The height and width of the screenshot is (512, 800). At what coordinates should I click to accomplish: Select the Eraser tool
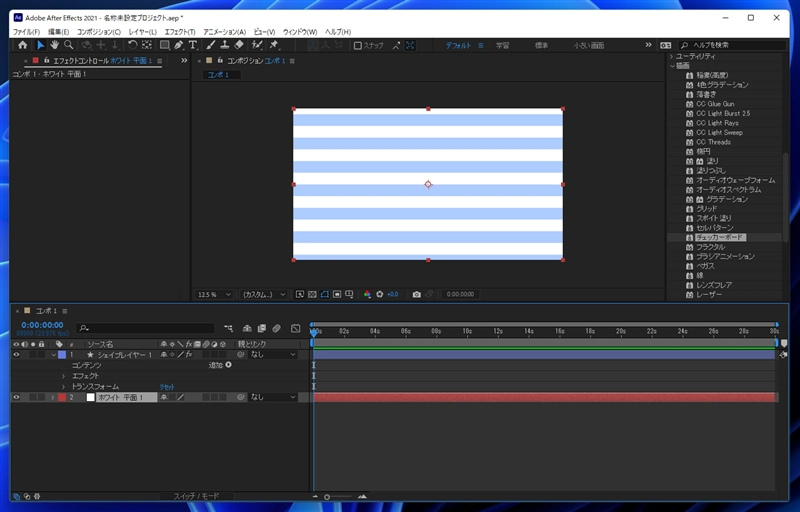point(240,45)
